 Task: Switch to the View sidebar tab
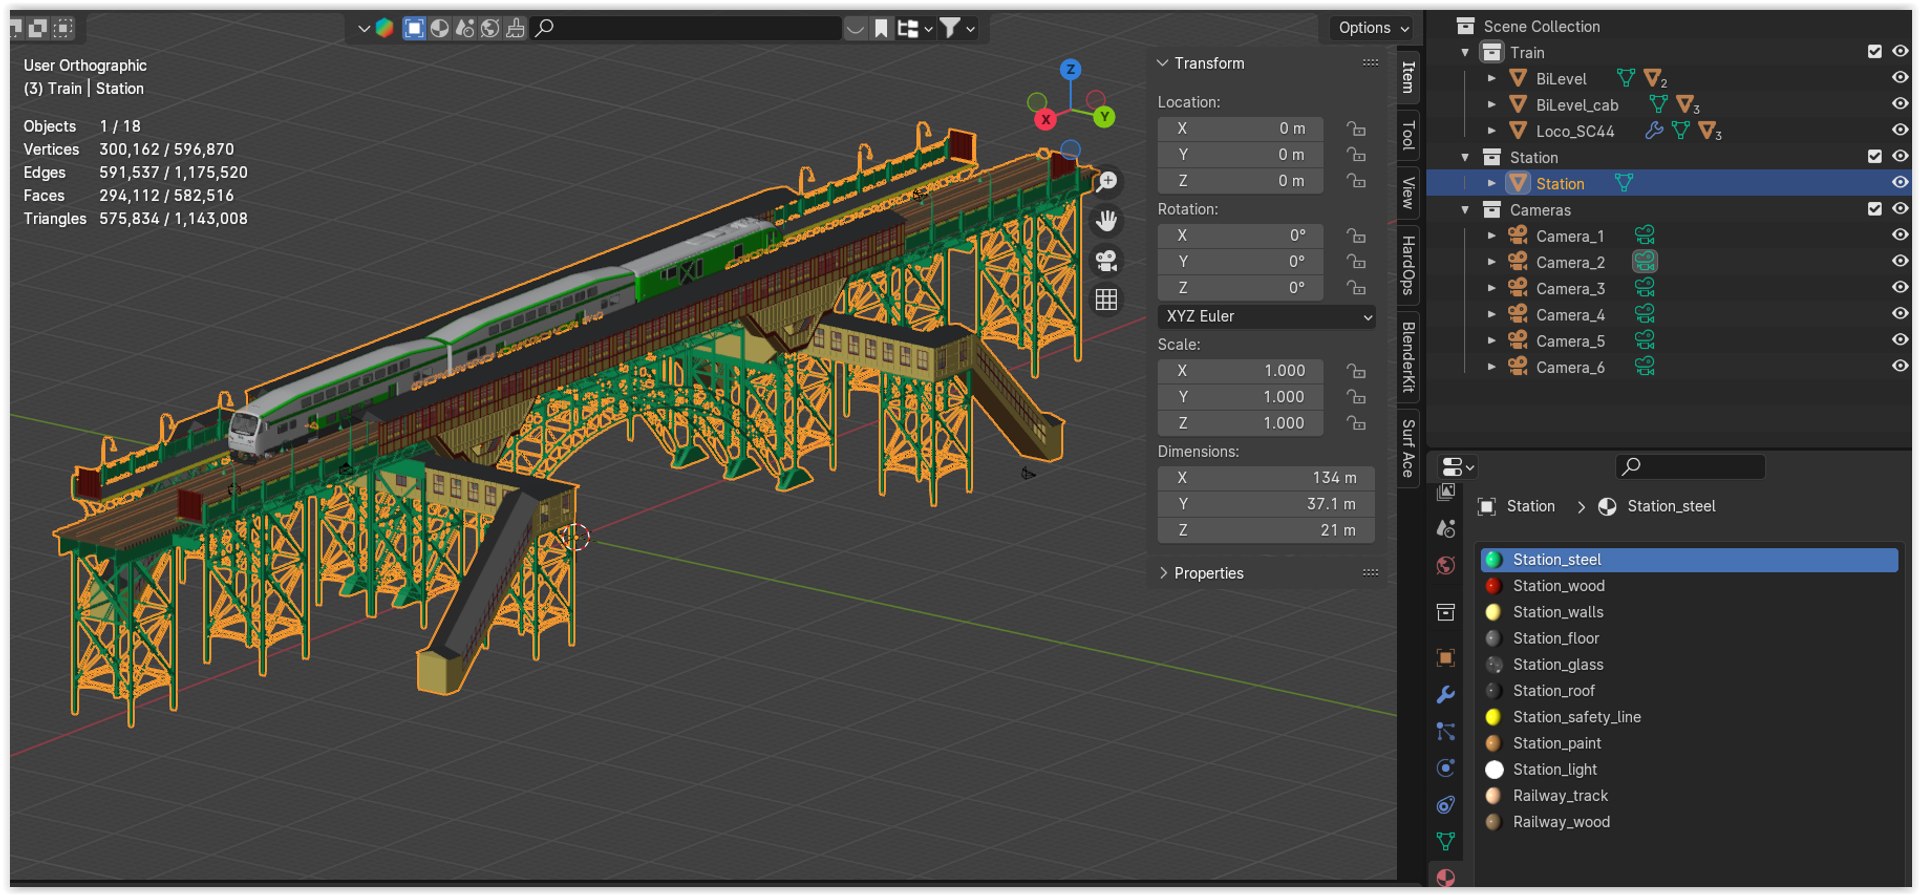tap(1408, 192)
